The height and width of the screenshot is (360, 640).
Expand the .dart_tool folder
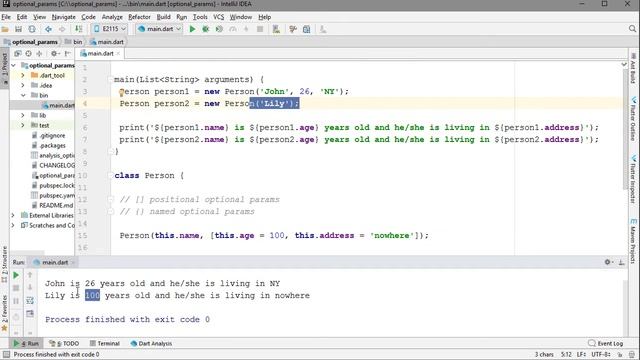pos(23,76)
